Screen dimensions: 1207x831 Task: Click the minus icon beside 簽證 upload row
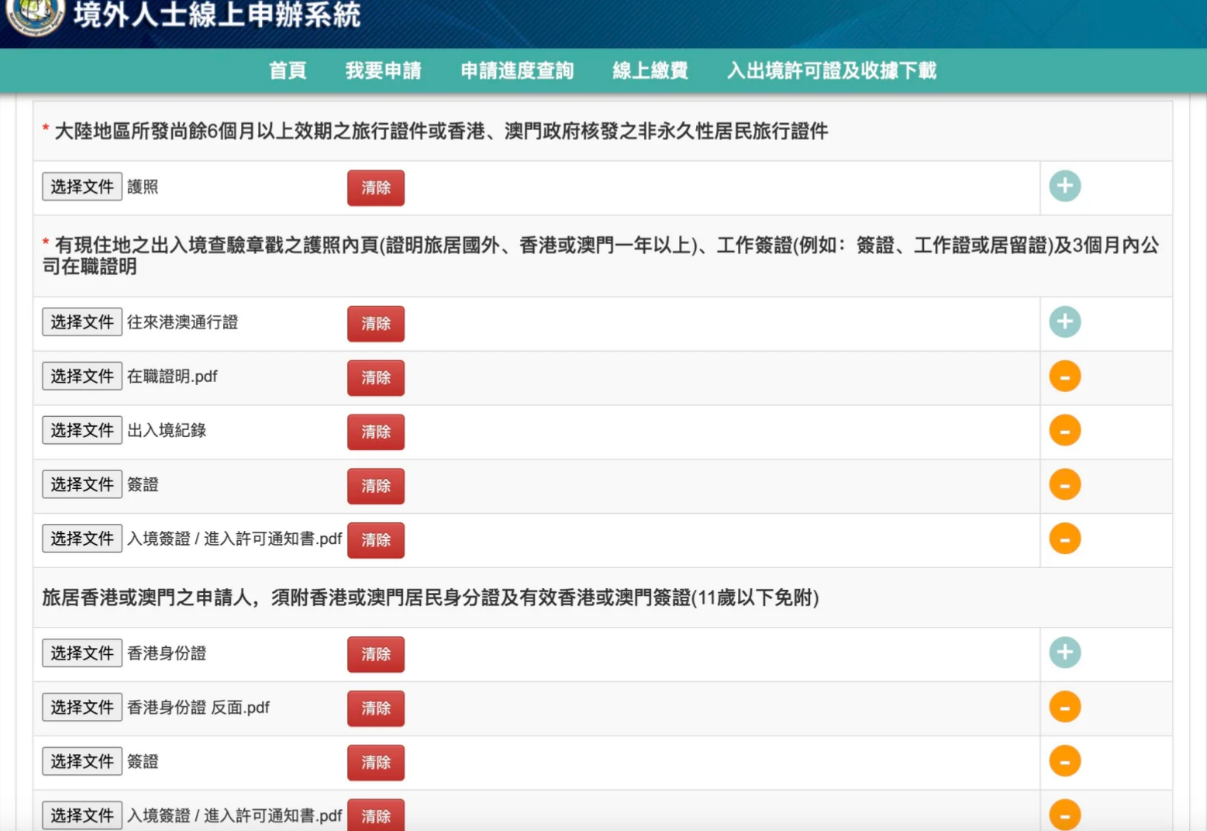point(1065,486)
